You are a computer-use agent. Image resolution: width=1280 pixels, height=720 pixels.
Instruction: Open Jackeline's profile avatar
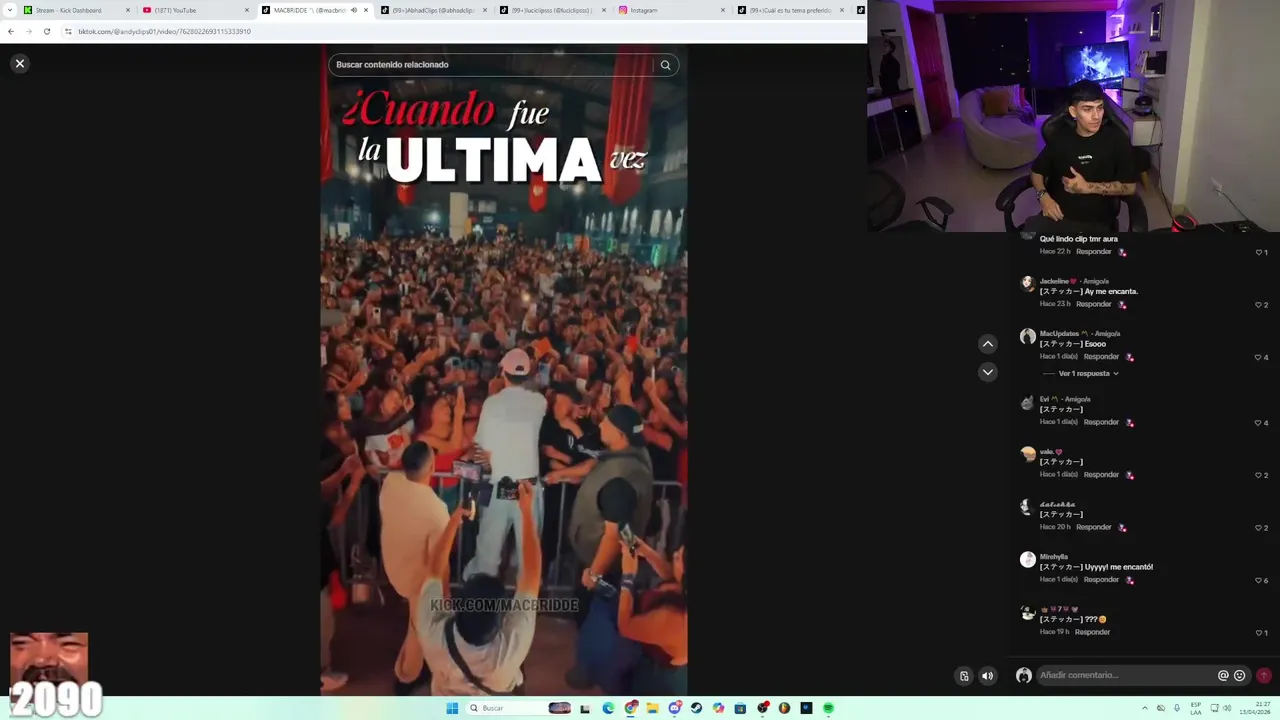coord(1027,284)
